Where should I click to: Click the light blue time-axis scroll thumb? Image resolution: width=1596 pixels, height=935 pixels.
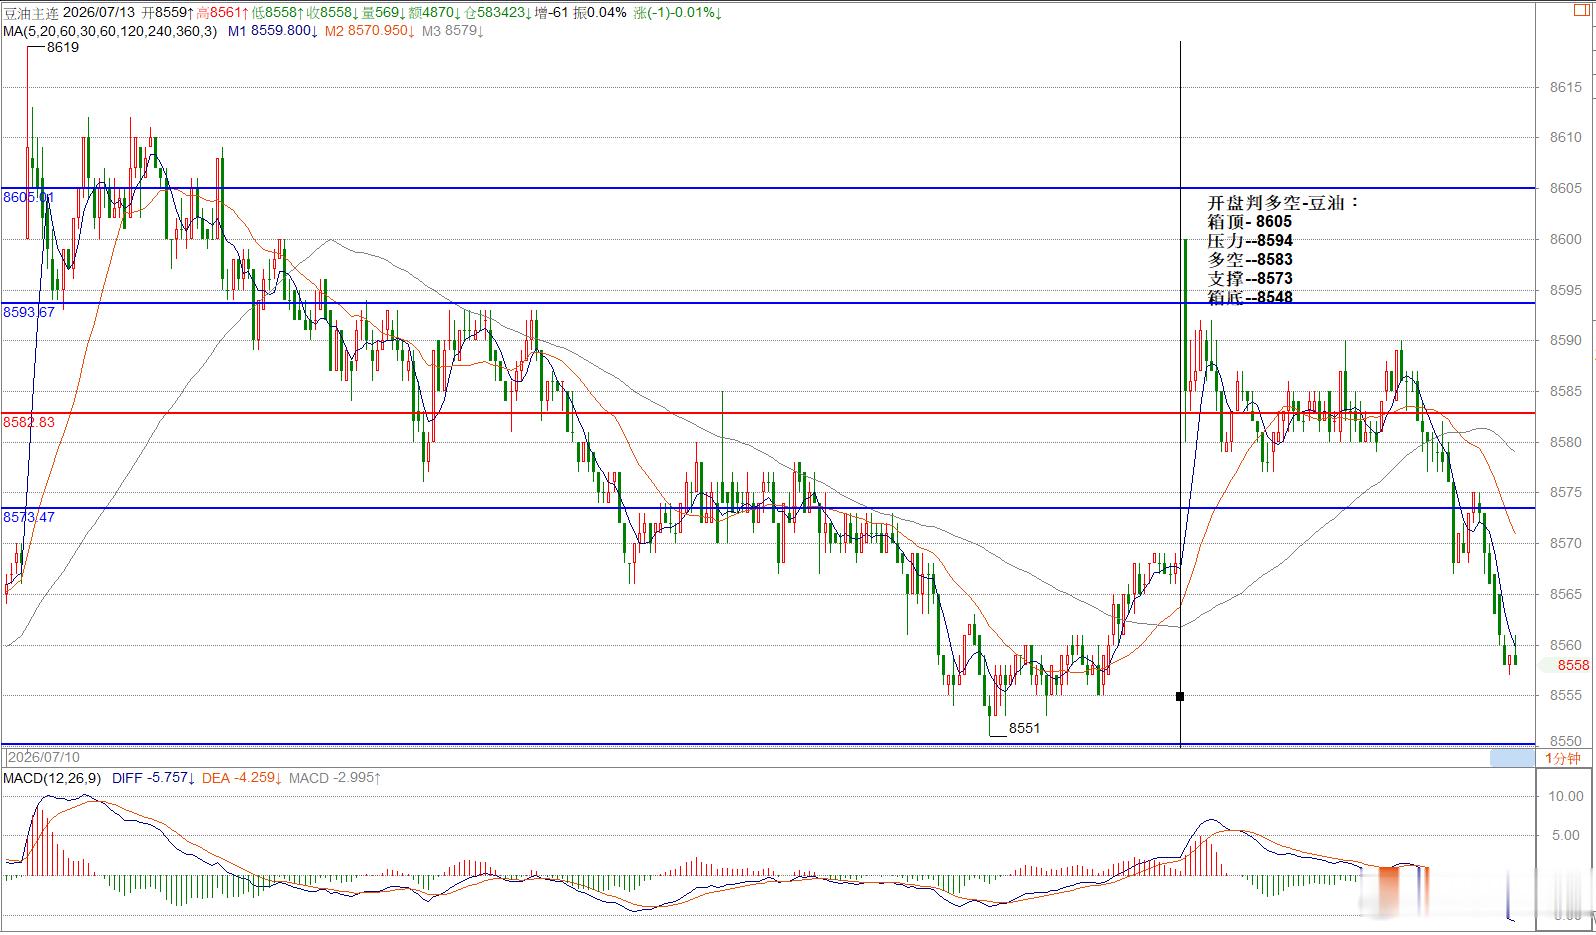coord(1511,758)
